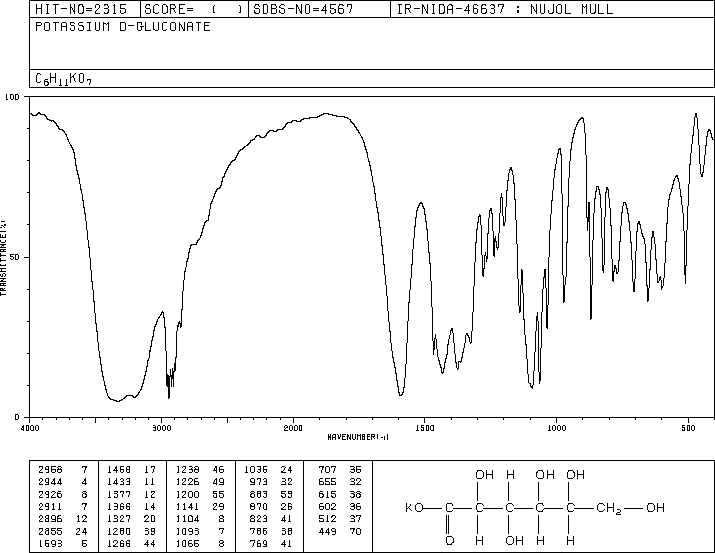Click the 100 mark on transmittance axis

click(x=12, y=97)
